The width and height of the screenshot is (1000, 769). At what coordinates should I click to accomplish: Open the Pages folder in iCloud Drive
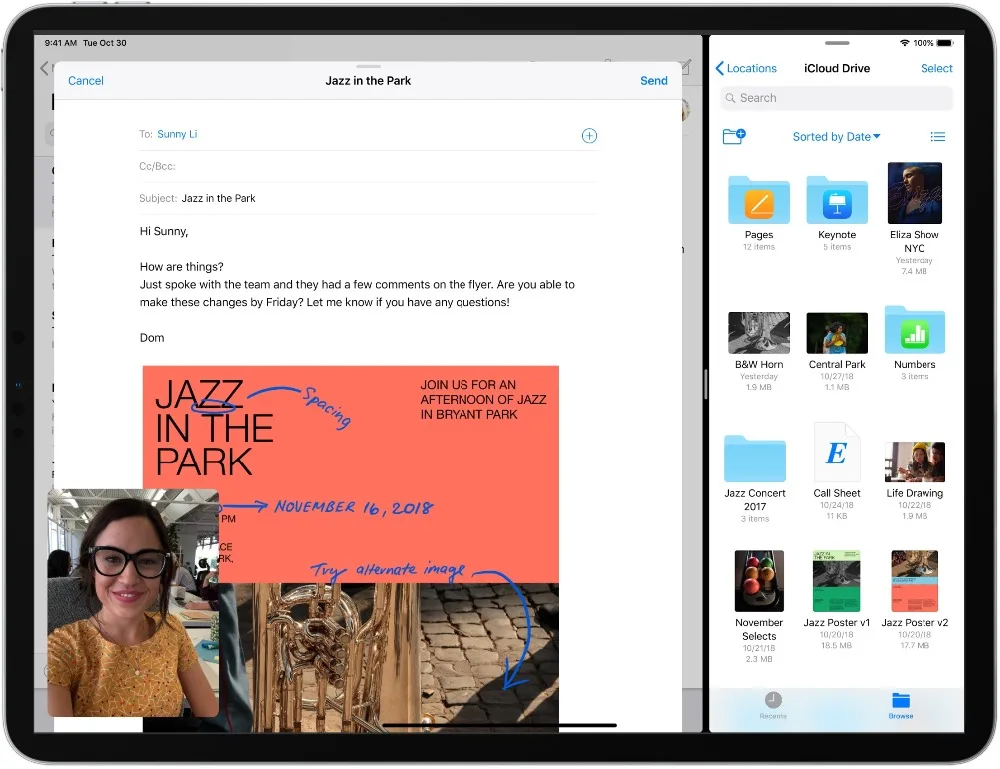[x=758, y=200]
